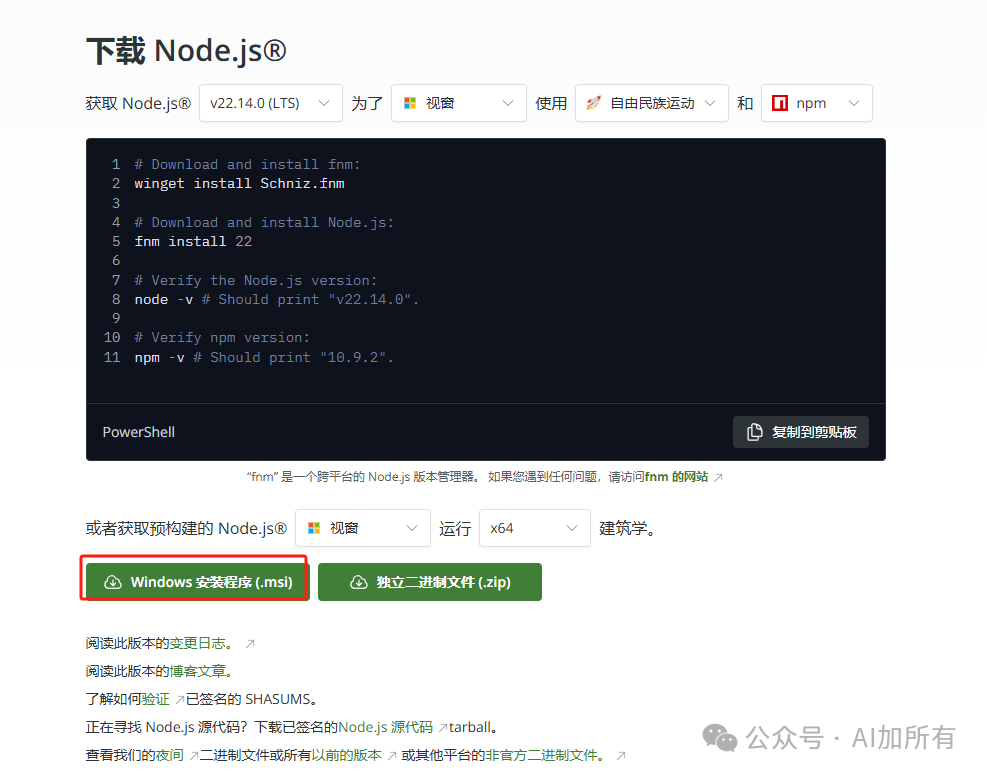Viewport: 987px width, 776px height.
Task: Click the Windows logo in prebuilt platform dropdown
Action: click(x=313, y=528)
